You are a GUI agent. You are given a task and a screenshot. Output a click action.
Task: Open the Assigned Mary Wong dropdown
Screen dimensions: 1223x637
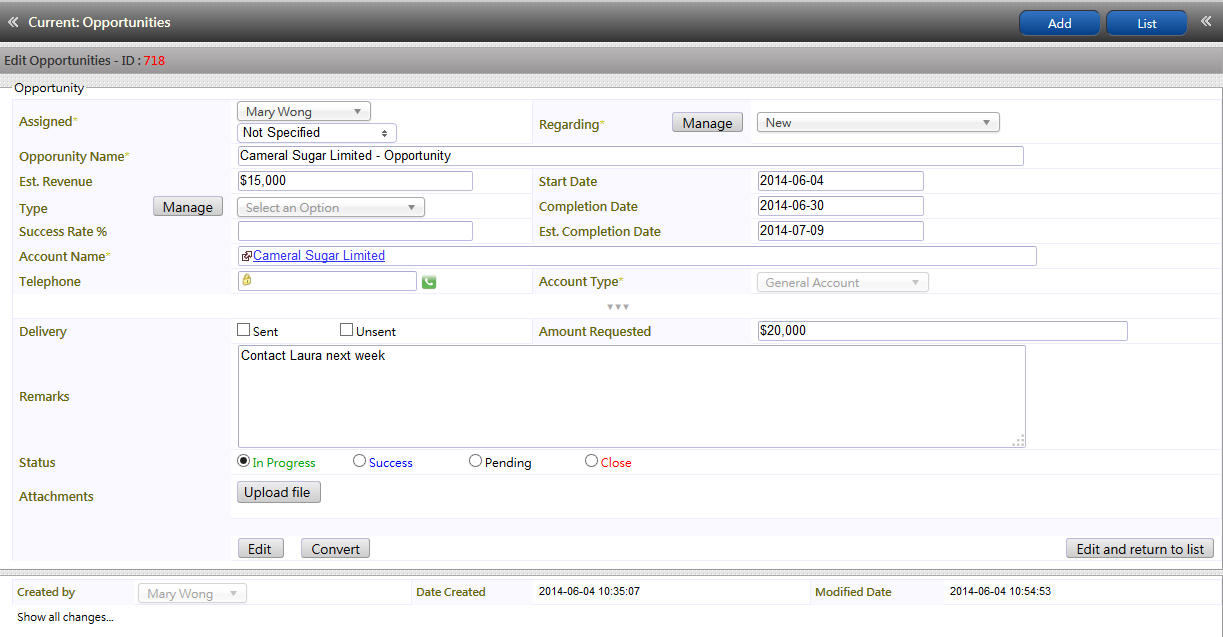pyautogui.click(x=304, y=112)
